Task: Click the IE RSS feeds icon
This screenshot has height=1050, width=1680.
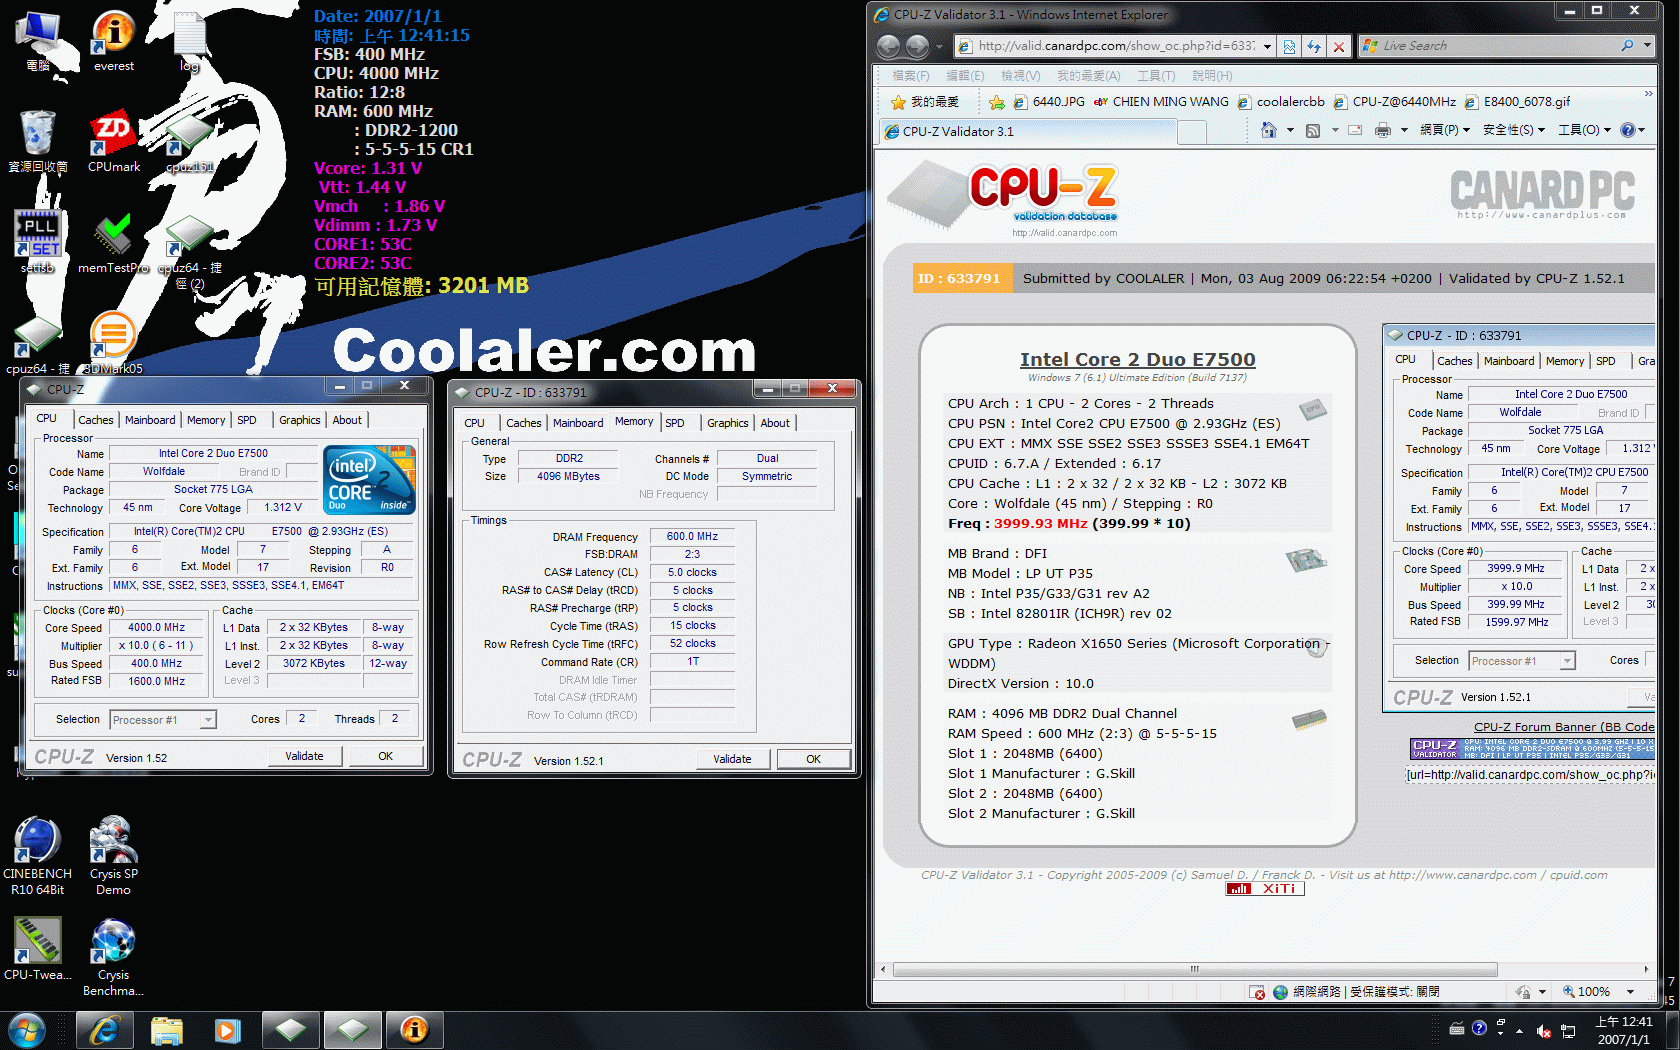Action: (1313, 130)
